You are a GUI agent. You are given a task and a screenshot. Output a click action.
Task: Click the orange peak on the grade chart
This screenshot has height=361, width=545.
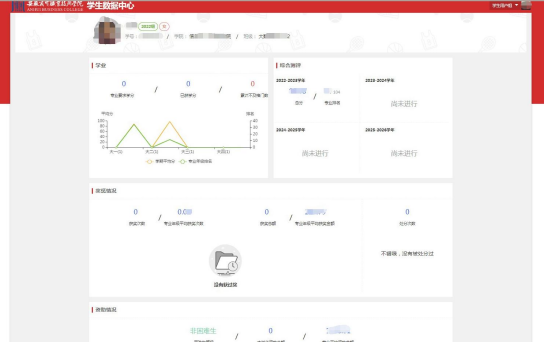tap(170, 122)
